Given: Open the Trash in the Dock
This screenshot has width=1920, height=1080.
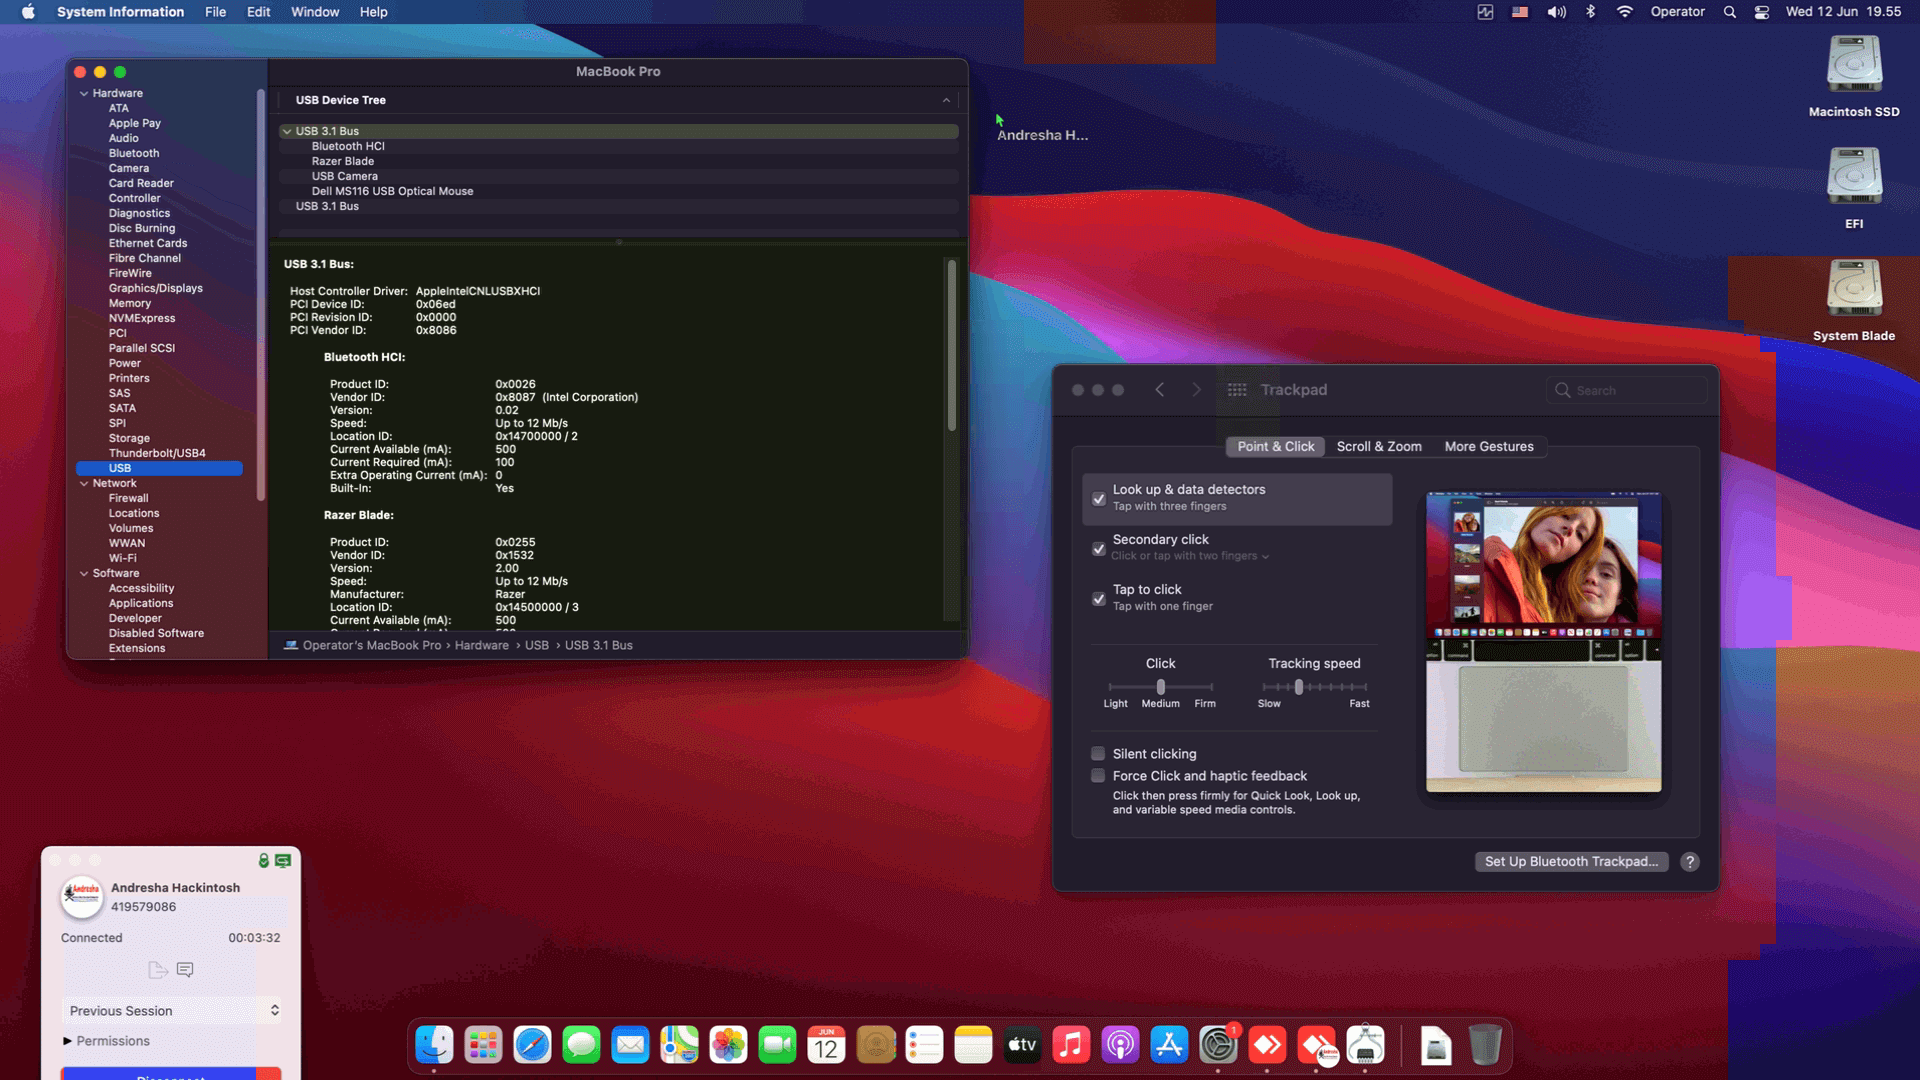Looking at the screenshot, I should 1485,1046.
